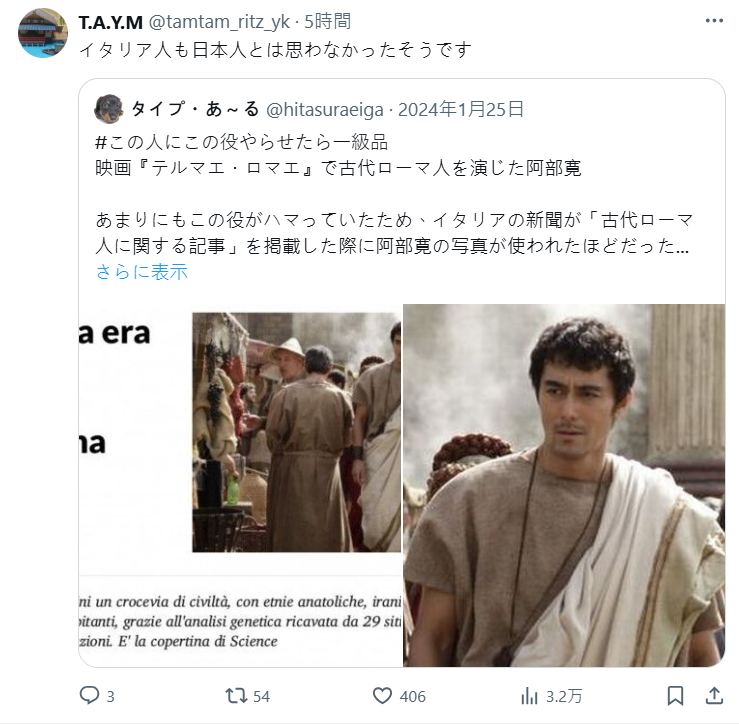The image size is (739, 725).
Task: Like the tweet with the heart icon
Action: 382,696
